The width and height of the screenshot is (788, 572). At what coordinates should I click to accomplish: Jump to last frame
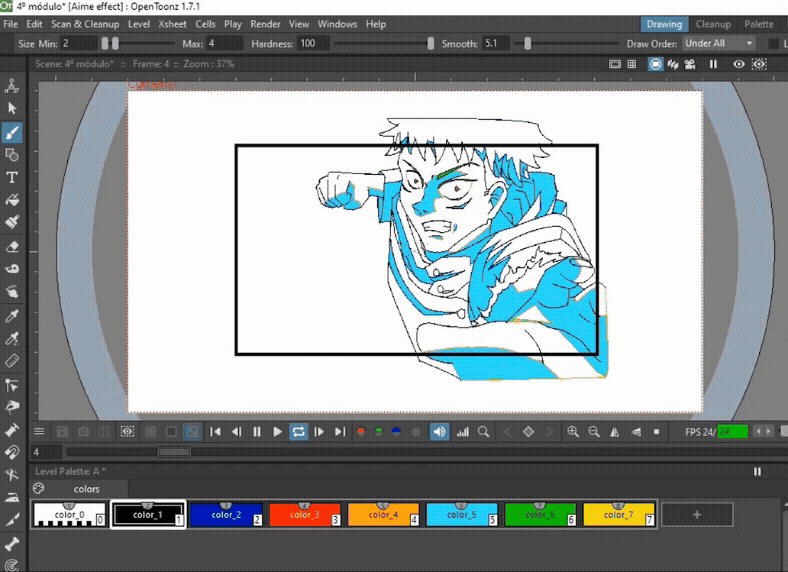point(340,432)
